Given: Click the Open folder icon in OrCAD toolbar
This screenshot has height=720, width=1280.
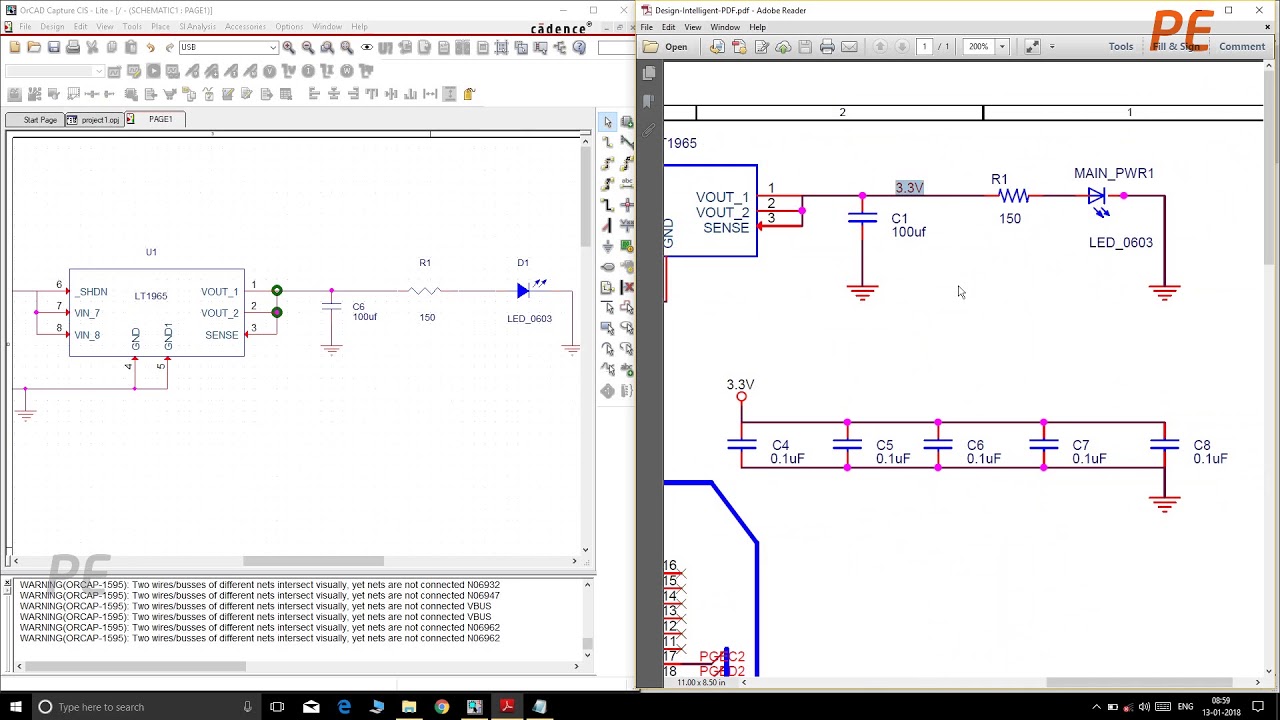Looking at the screenshot, I should pos(34,47).
